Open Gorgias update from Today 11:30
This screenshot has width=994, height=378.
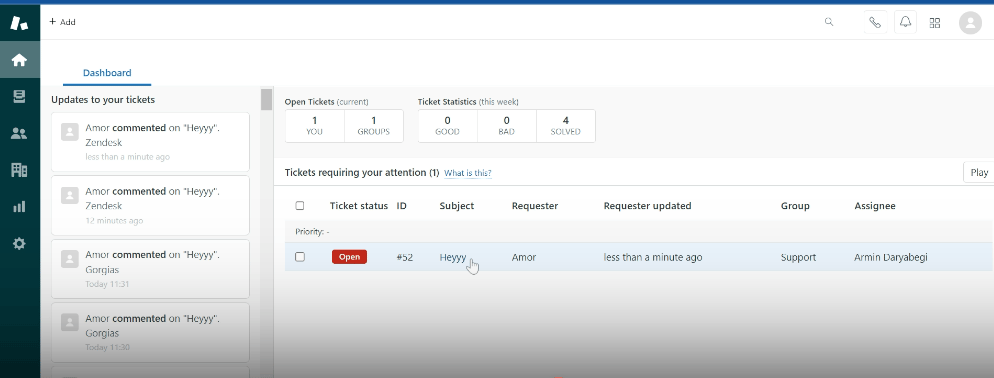[150, 332]
